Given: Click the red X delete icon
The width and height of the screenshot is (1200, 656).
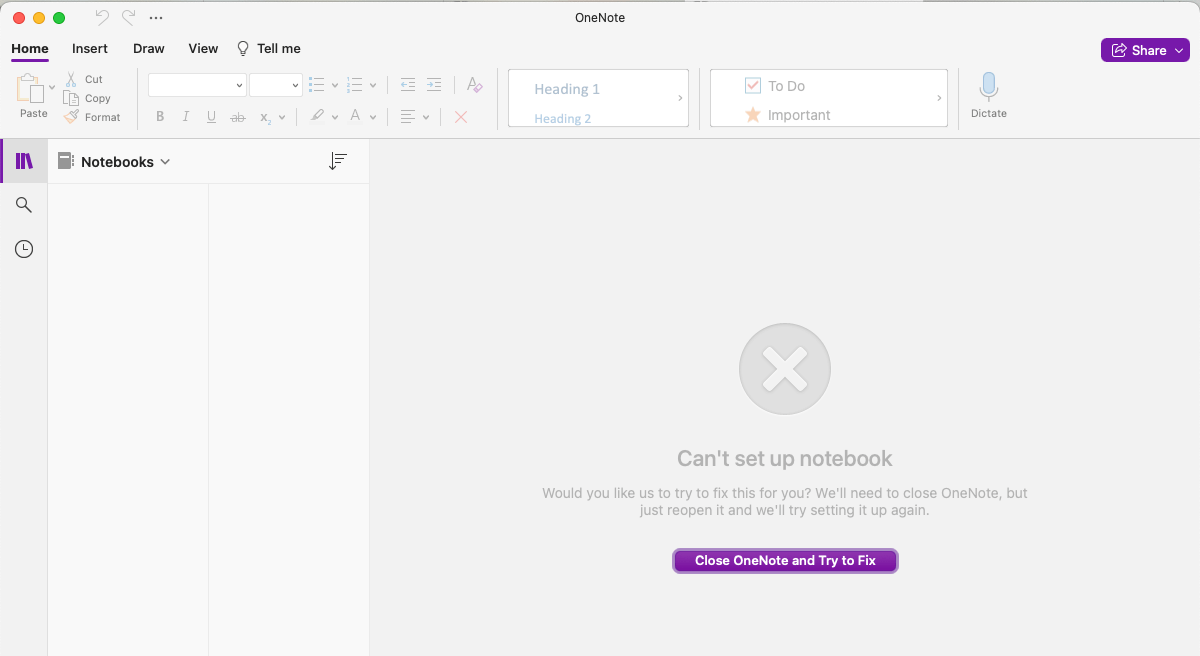Looking at the screenshot, I should coord(461,117).
